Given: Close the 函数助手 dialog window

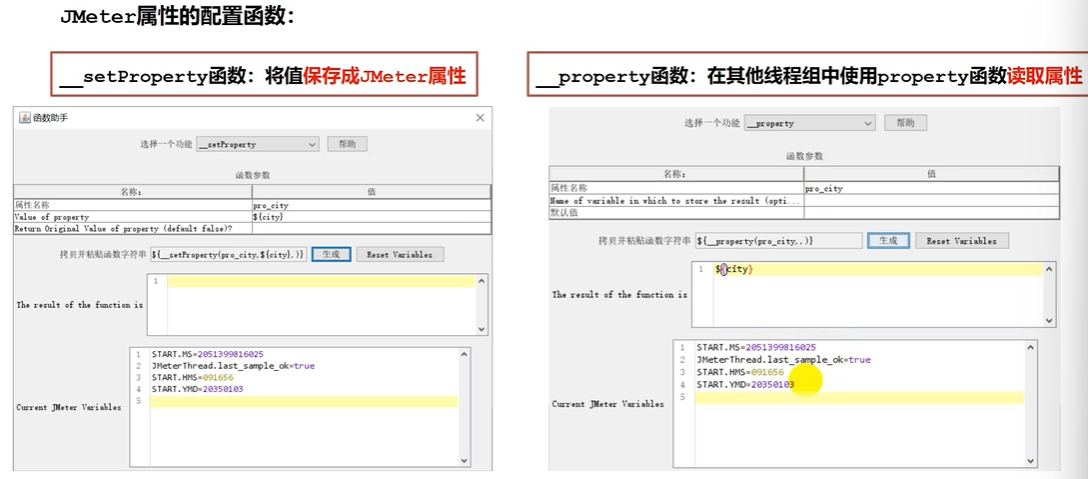Looking at the screenshot, I should (479, 118).
